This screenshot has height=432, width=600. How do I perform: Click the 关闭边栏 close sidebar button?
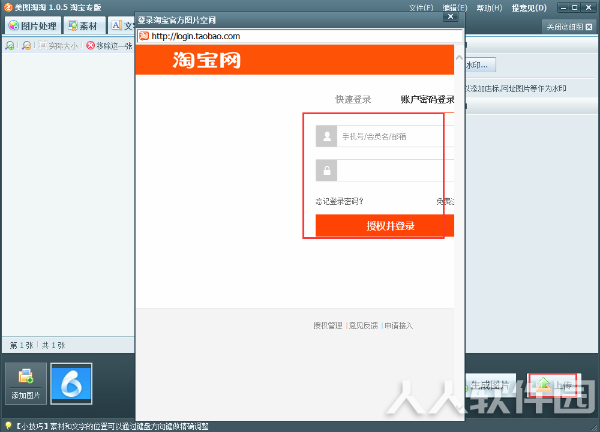point(569,27)
